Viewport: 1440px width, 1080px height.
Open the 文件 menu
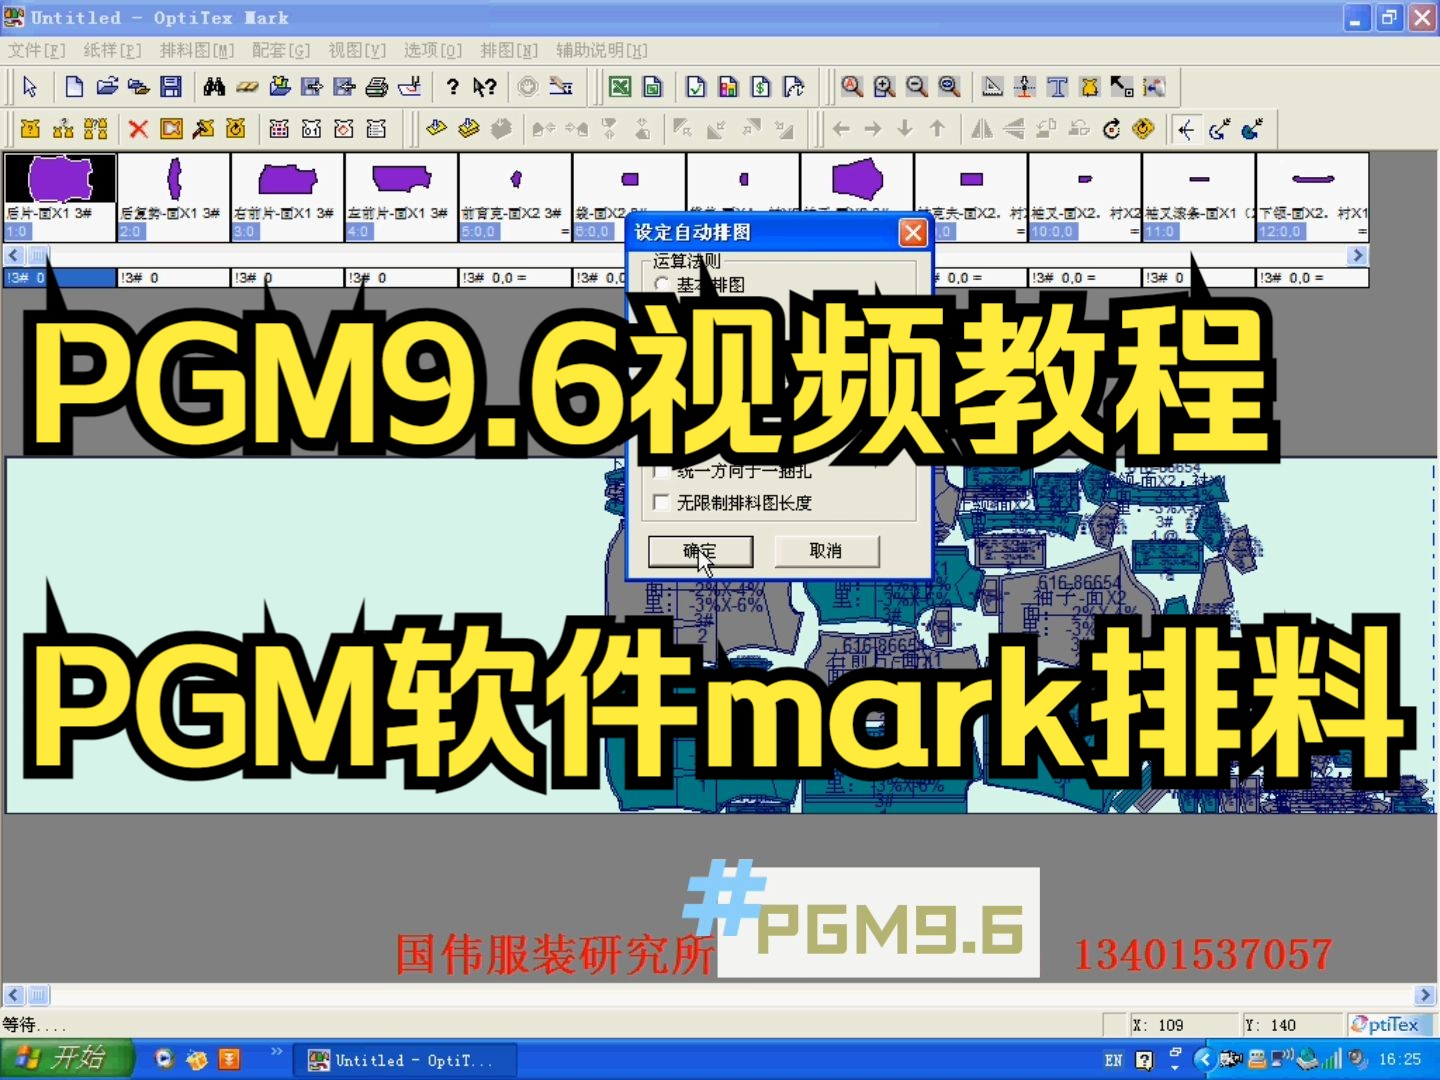tap(37, 50)
